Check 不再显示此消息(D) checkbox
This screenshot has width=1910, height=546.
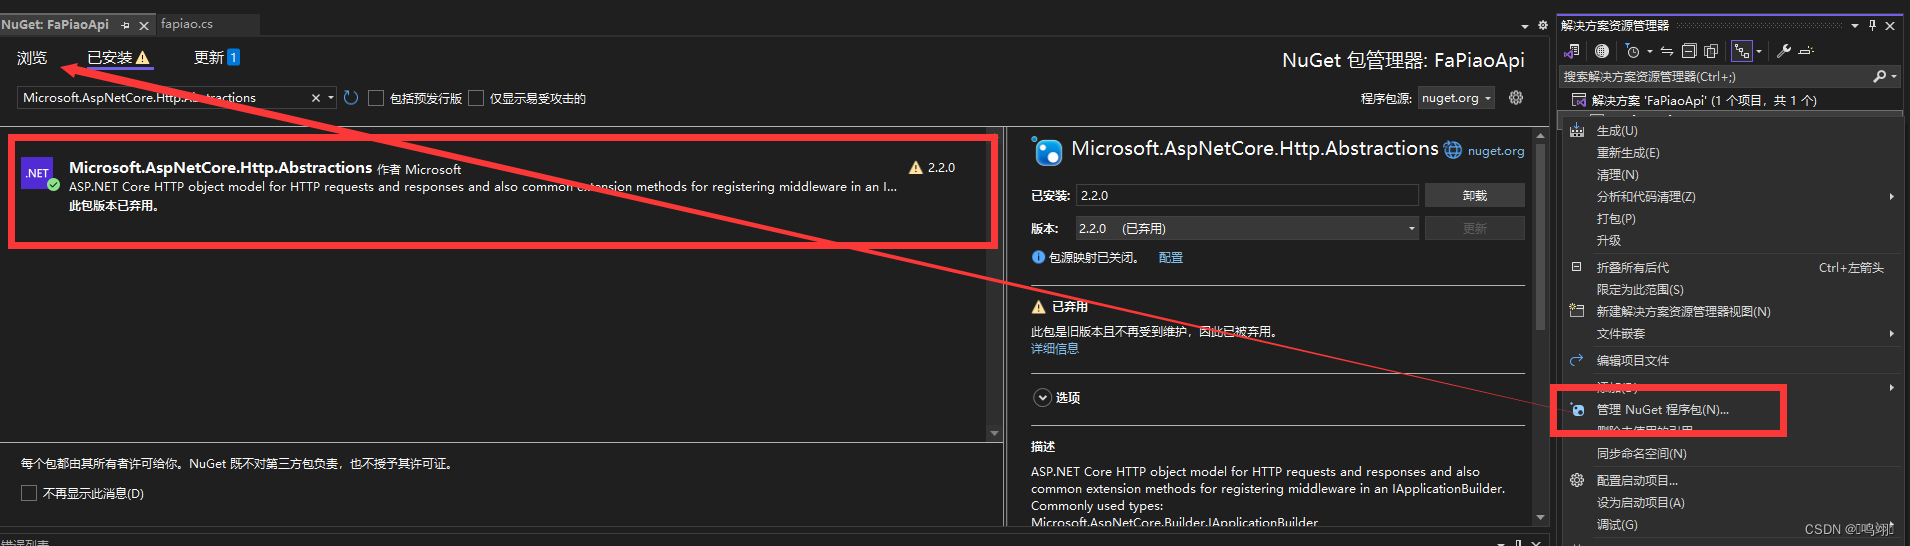(x=29, y=493)
